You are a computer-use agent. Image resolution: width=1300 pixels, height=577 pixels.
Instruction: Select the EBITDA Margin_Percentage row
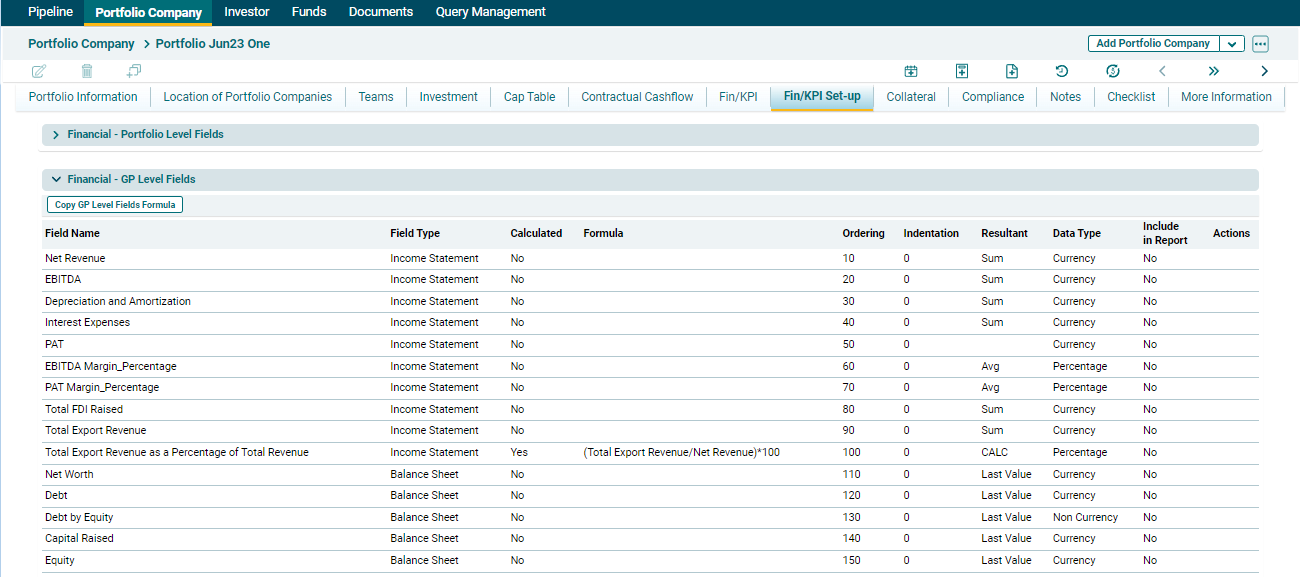pos(110,366)
